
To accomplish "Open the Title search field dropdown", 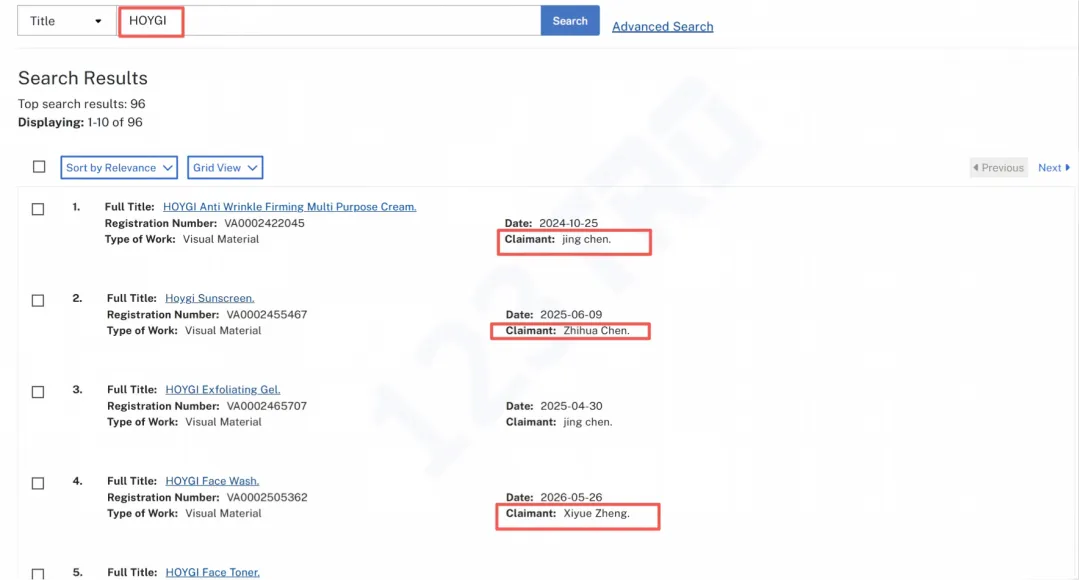I will tap(67, 21).
